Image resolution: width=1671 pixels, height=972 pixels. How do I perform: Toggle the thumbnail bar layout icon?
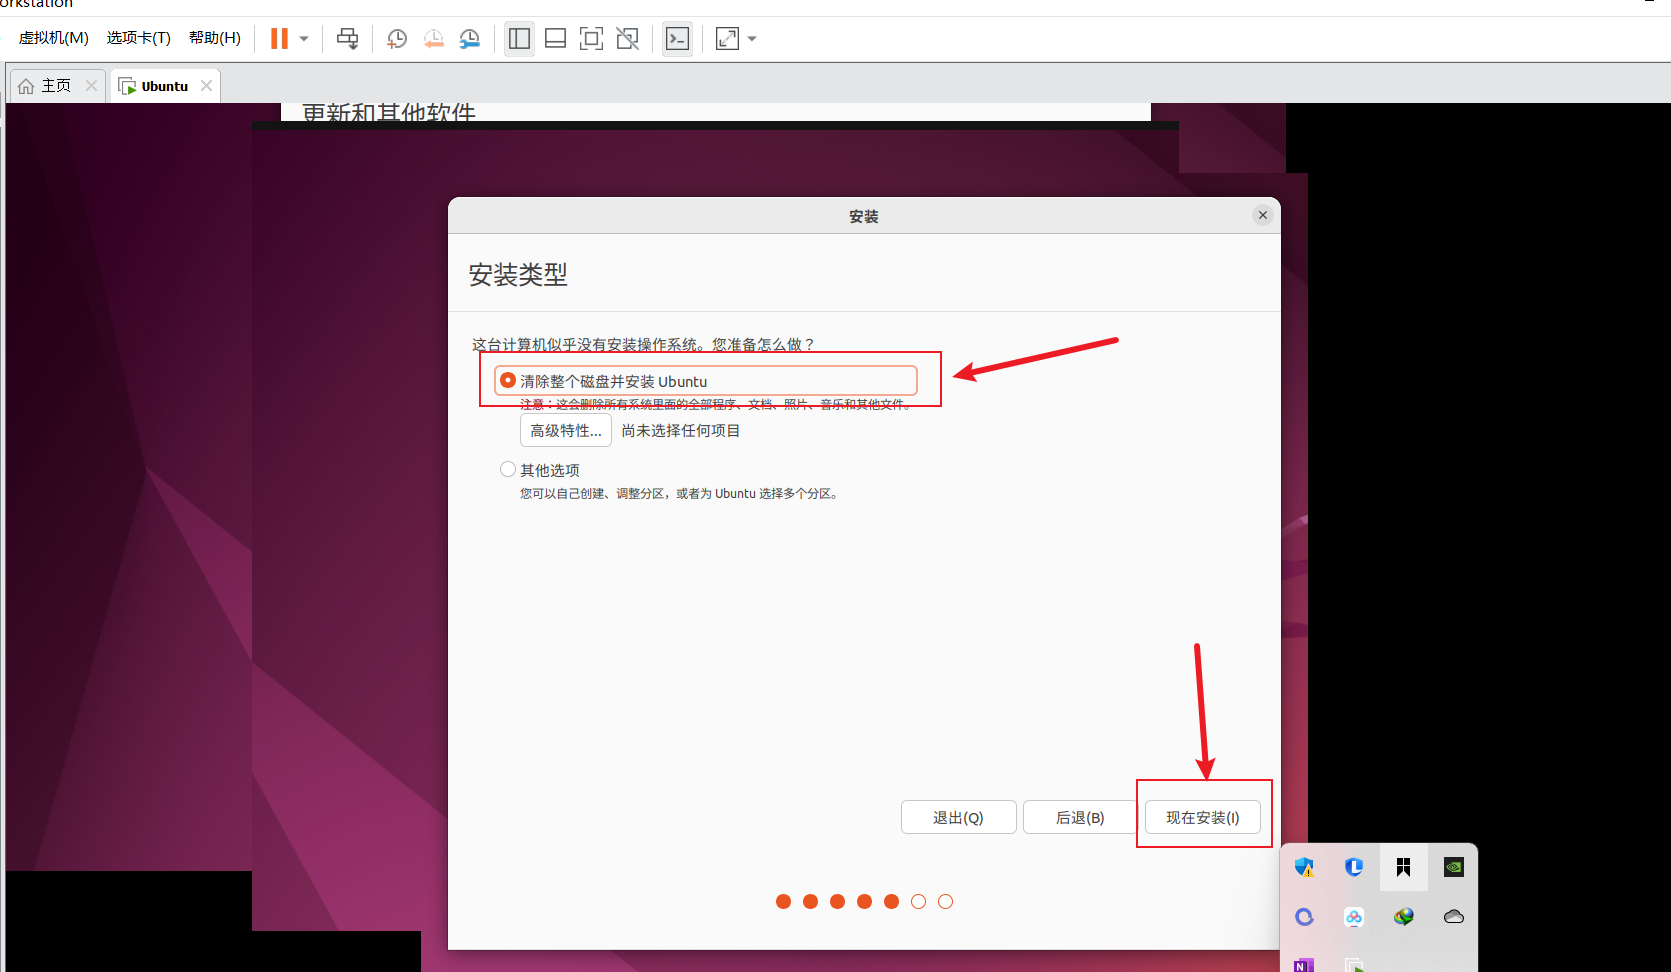pyautogui.click(x=555, y=39)
